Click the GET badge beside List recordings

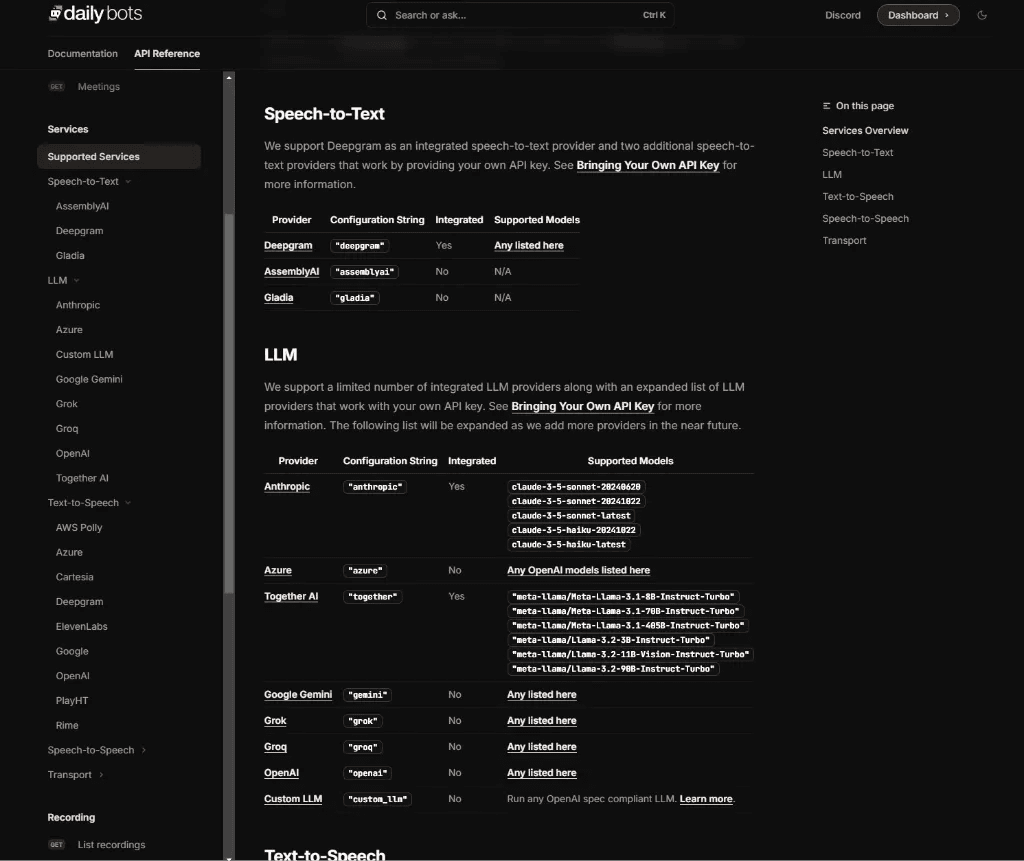pos(57,845)
